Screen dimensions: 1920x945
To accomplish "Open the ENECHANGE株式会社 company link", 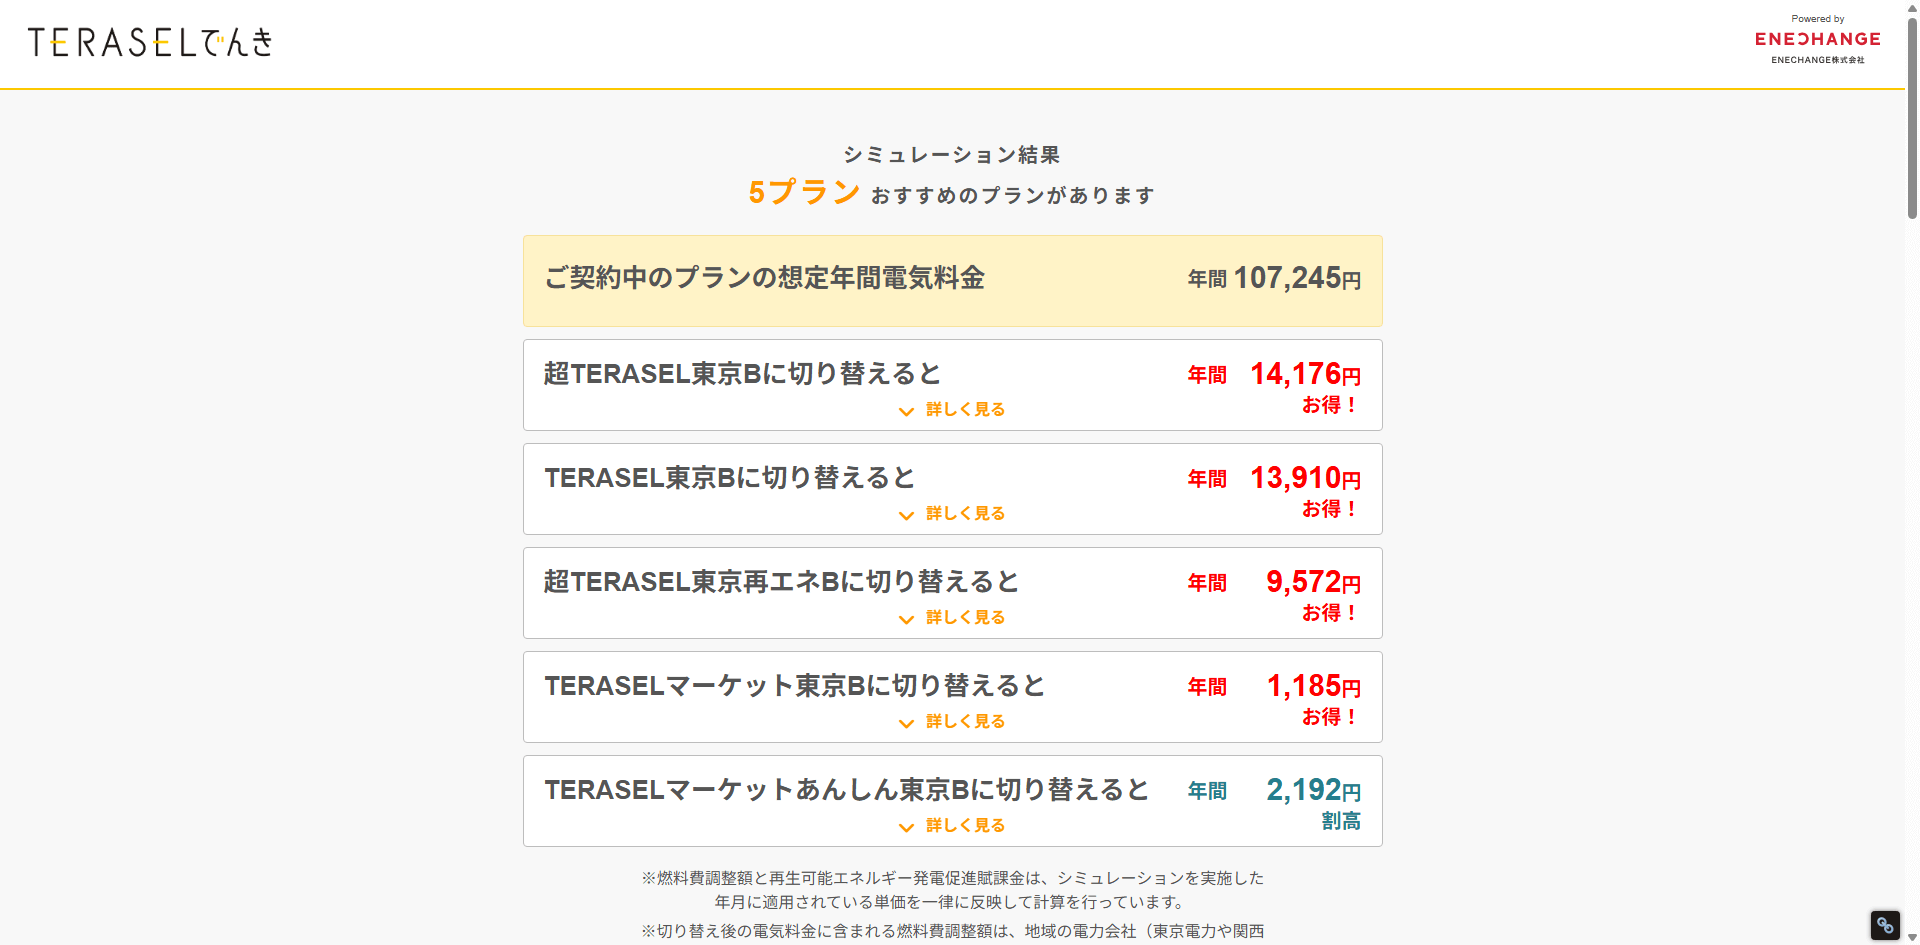I will (1817, 60).
